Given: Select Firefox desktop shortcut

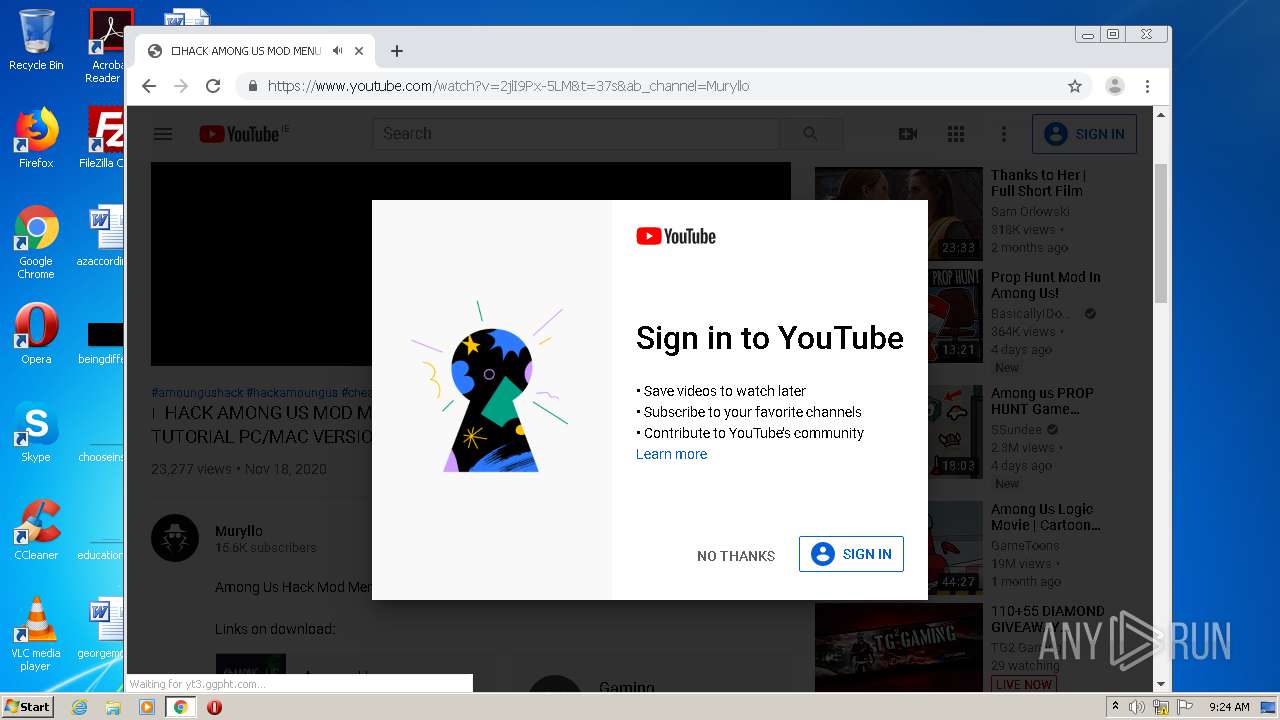Looking at the screenshot, I should [x=36, y=138].
